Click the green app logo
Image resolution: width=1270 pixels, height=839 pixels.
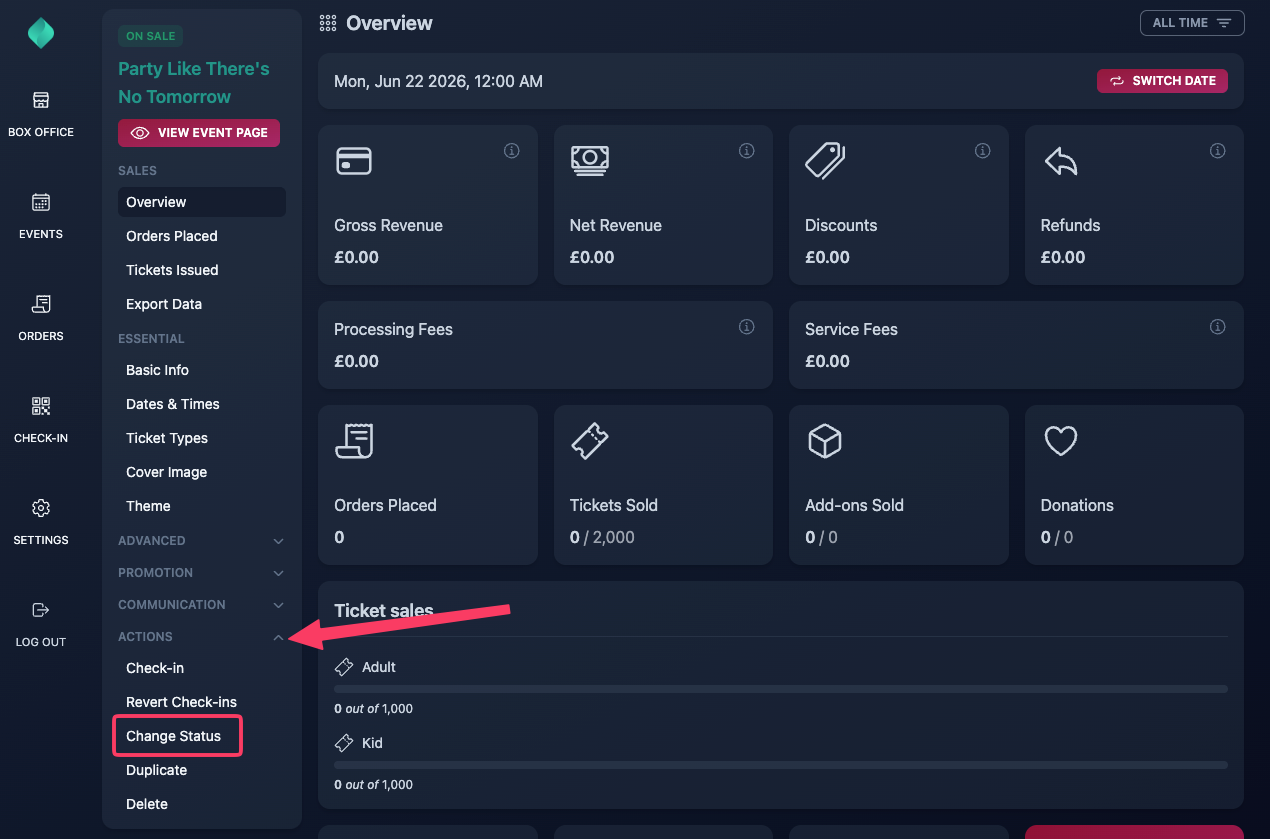point(41,33)
